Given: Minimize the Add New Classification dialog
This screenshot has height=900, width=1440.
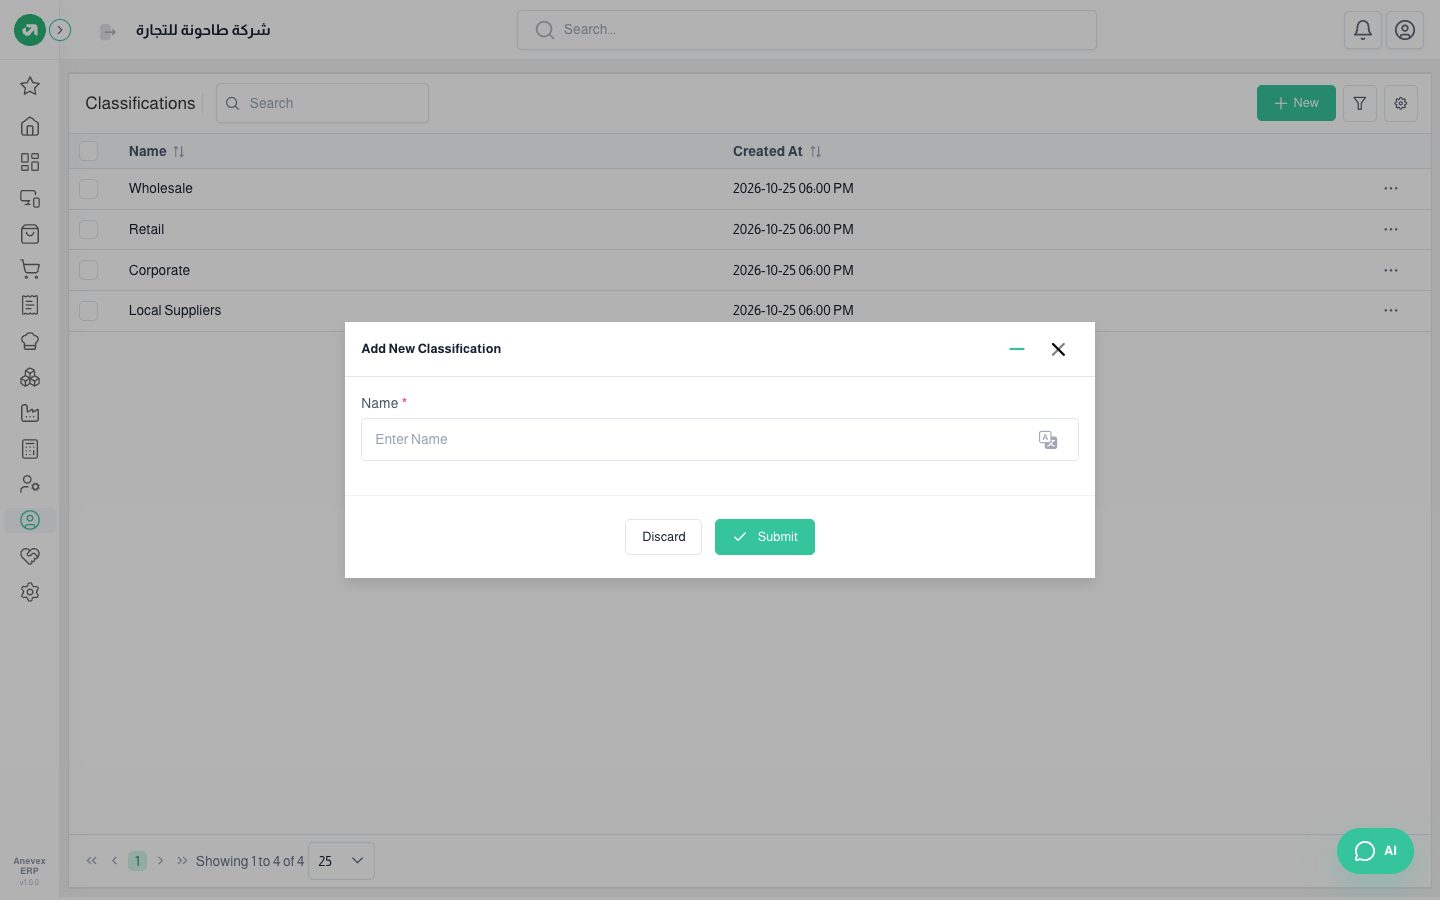Looking at the screenshot, I should coord(1017,349).
